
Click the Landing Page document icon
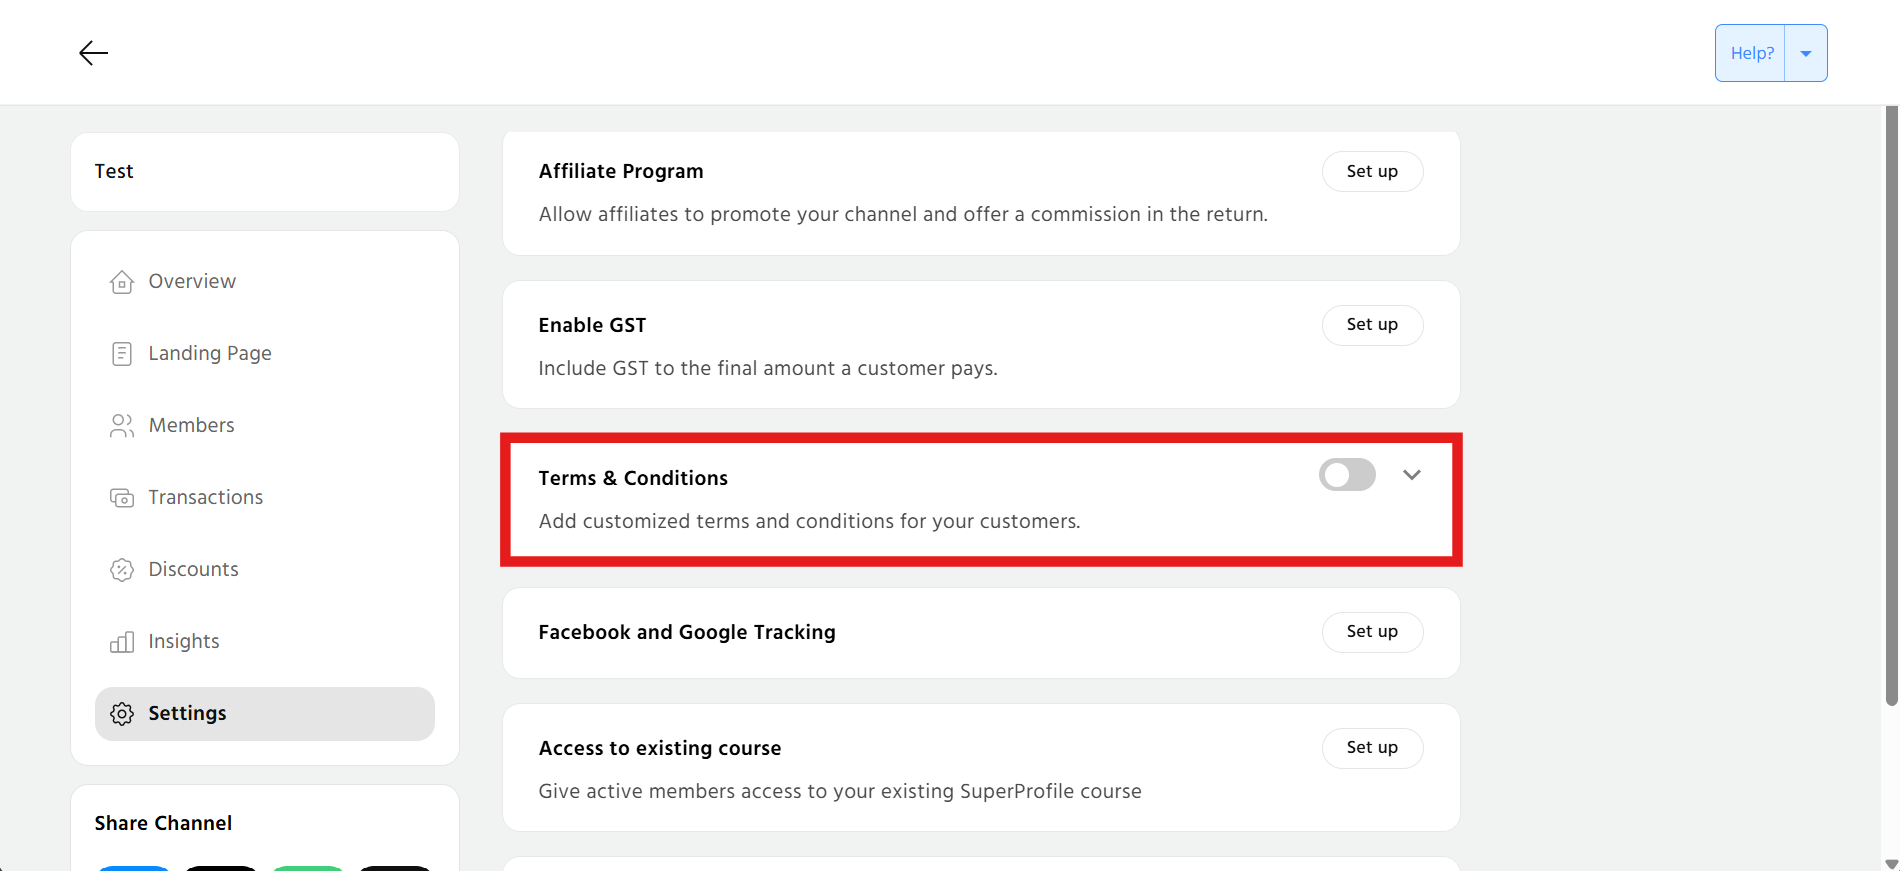click(x=122, y=354)
